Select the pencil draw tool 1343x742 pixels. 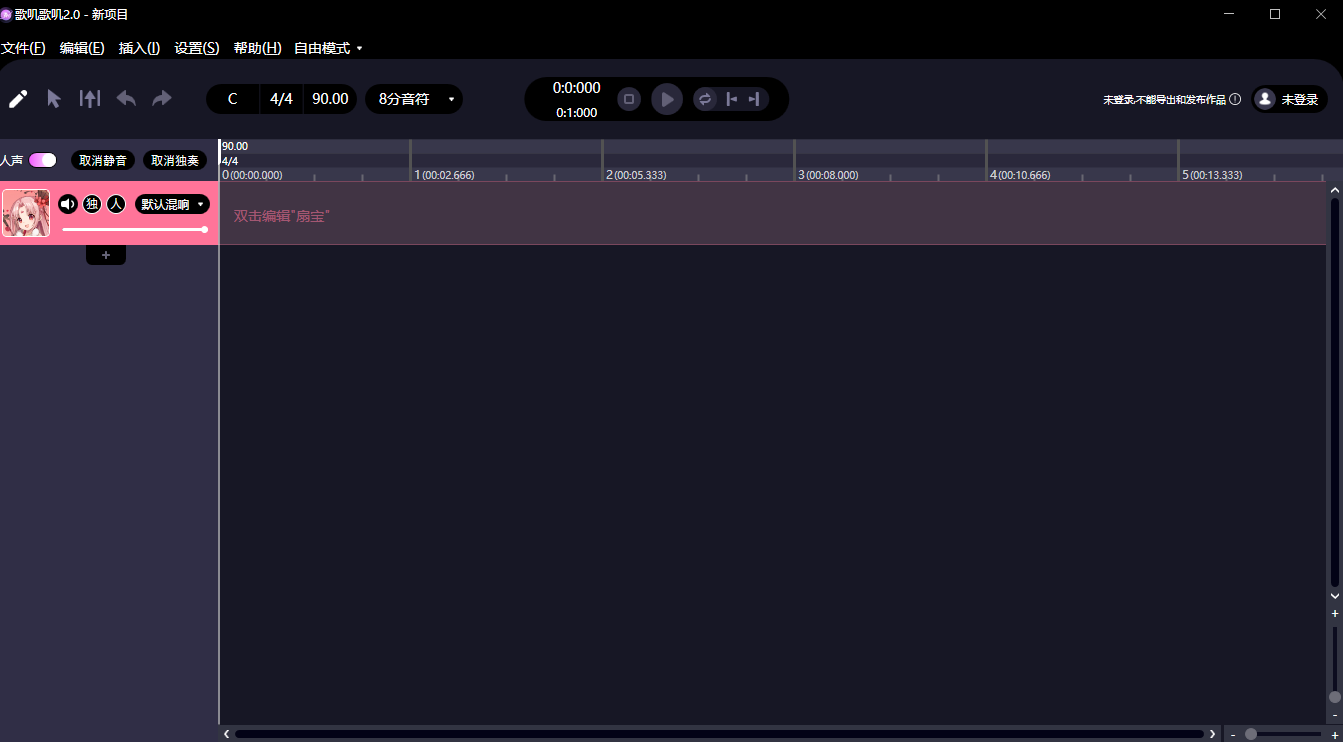tap(18, 99)
